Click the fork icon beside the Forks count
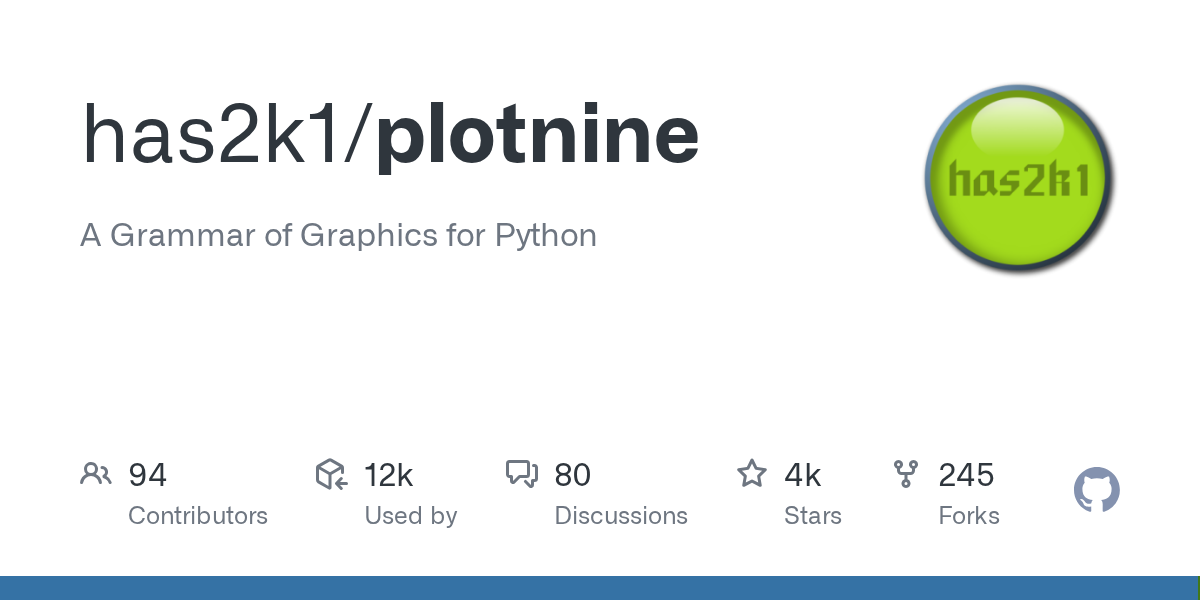1200x600 pixels. [x=906, y=474]
